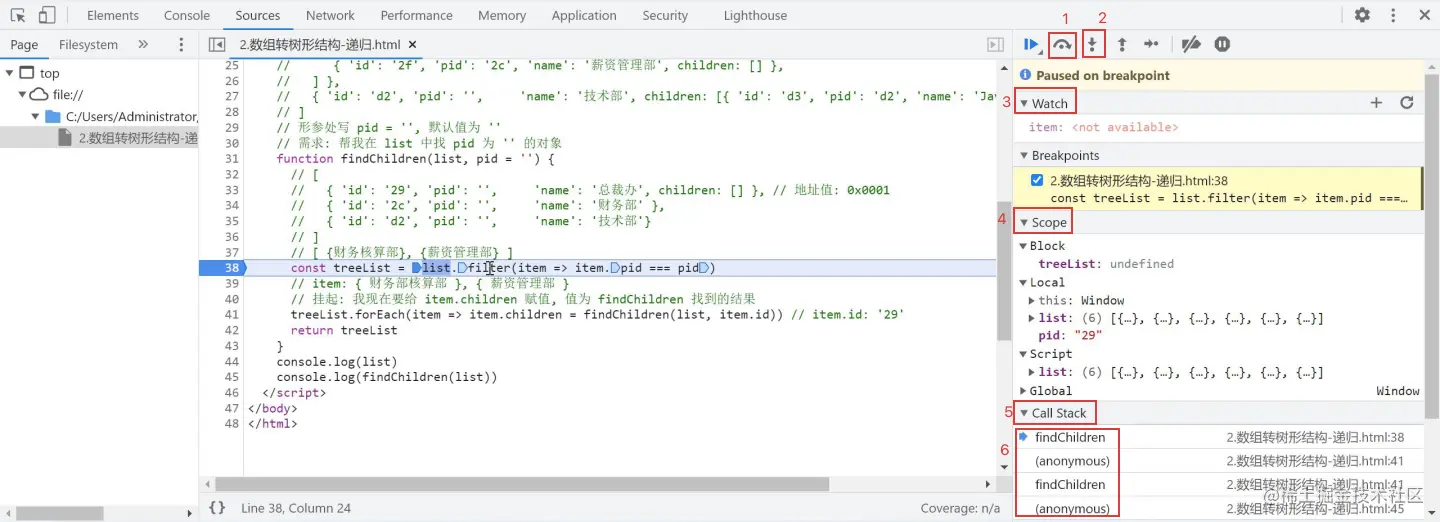Image resolution: width=1440 pixels, height=522 pixels.
Task: Hide the debugger sidebar pane
Action: pos(995,45)
